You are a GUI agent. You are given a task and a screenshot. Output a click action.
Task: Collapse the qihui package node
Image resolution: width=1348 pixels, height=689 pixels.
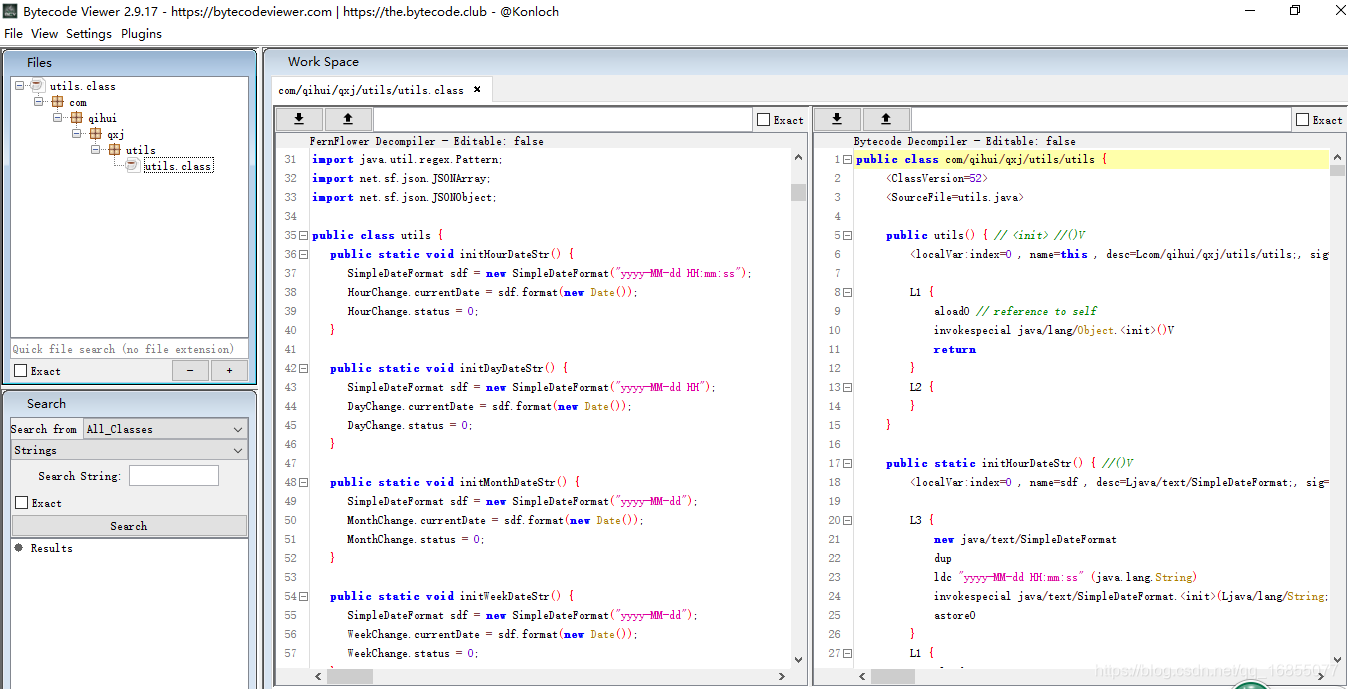point(58,118)
